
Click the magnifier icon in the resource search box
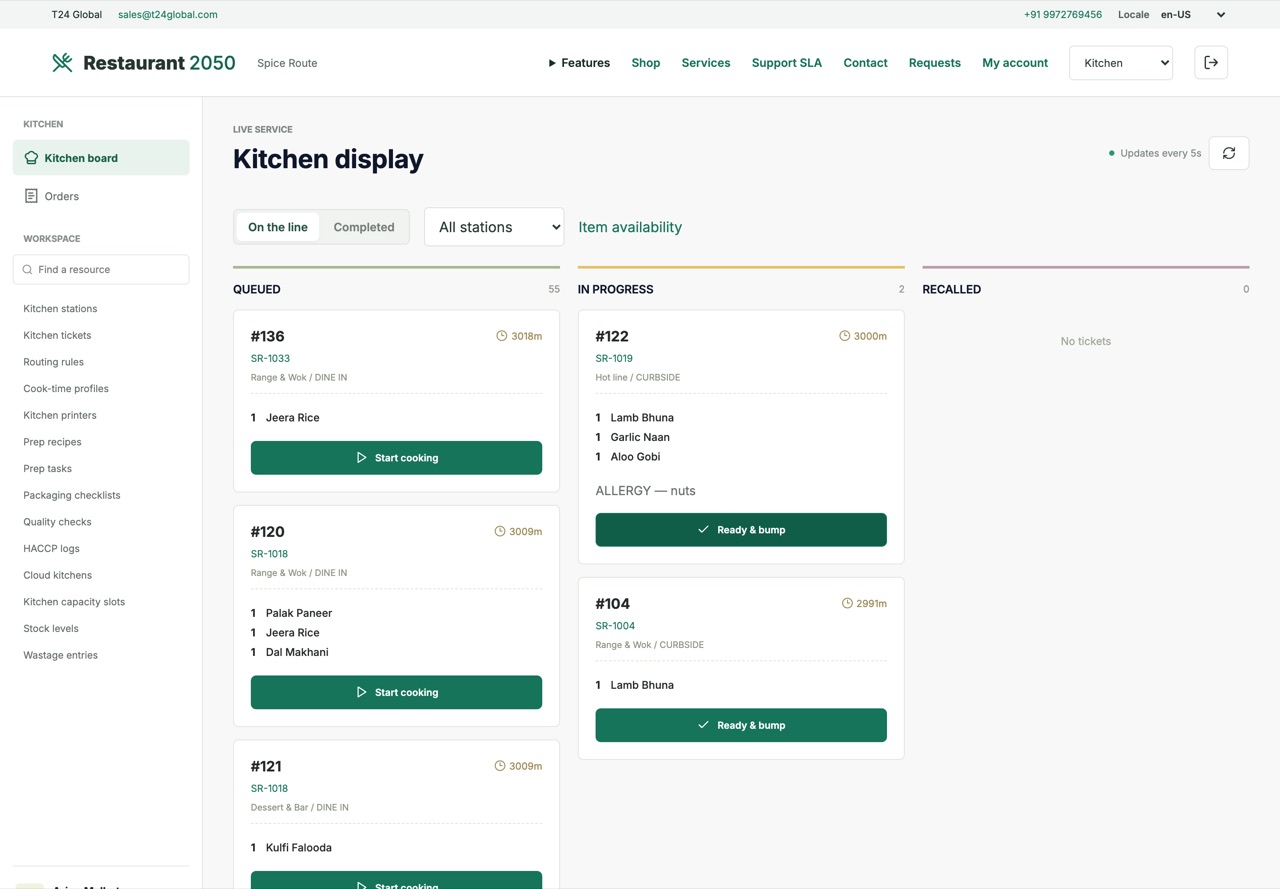pyautogui.click(x=27, y=270)
